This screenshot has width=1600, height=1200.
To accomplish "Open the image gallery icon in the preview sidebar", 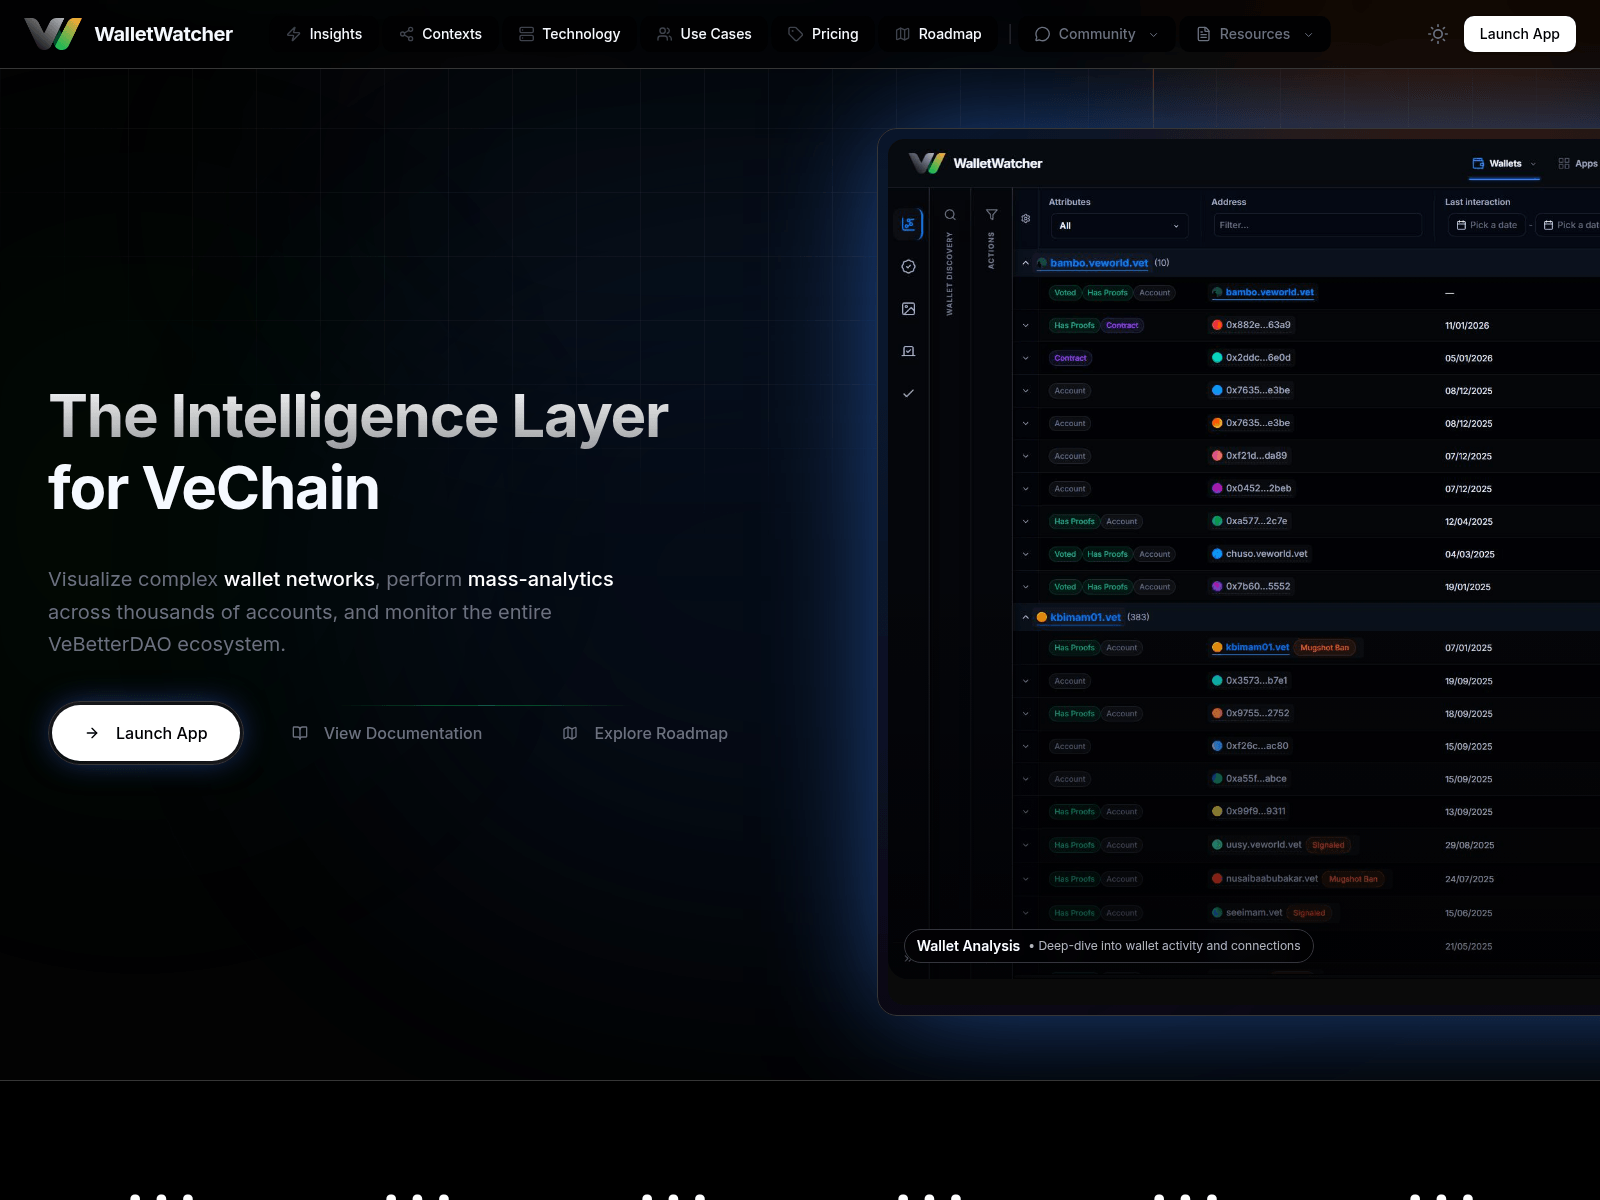I will tap(908, 309).
